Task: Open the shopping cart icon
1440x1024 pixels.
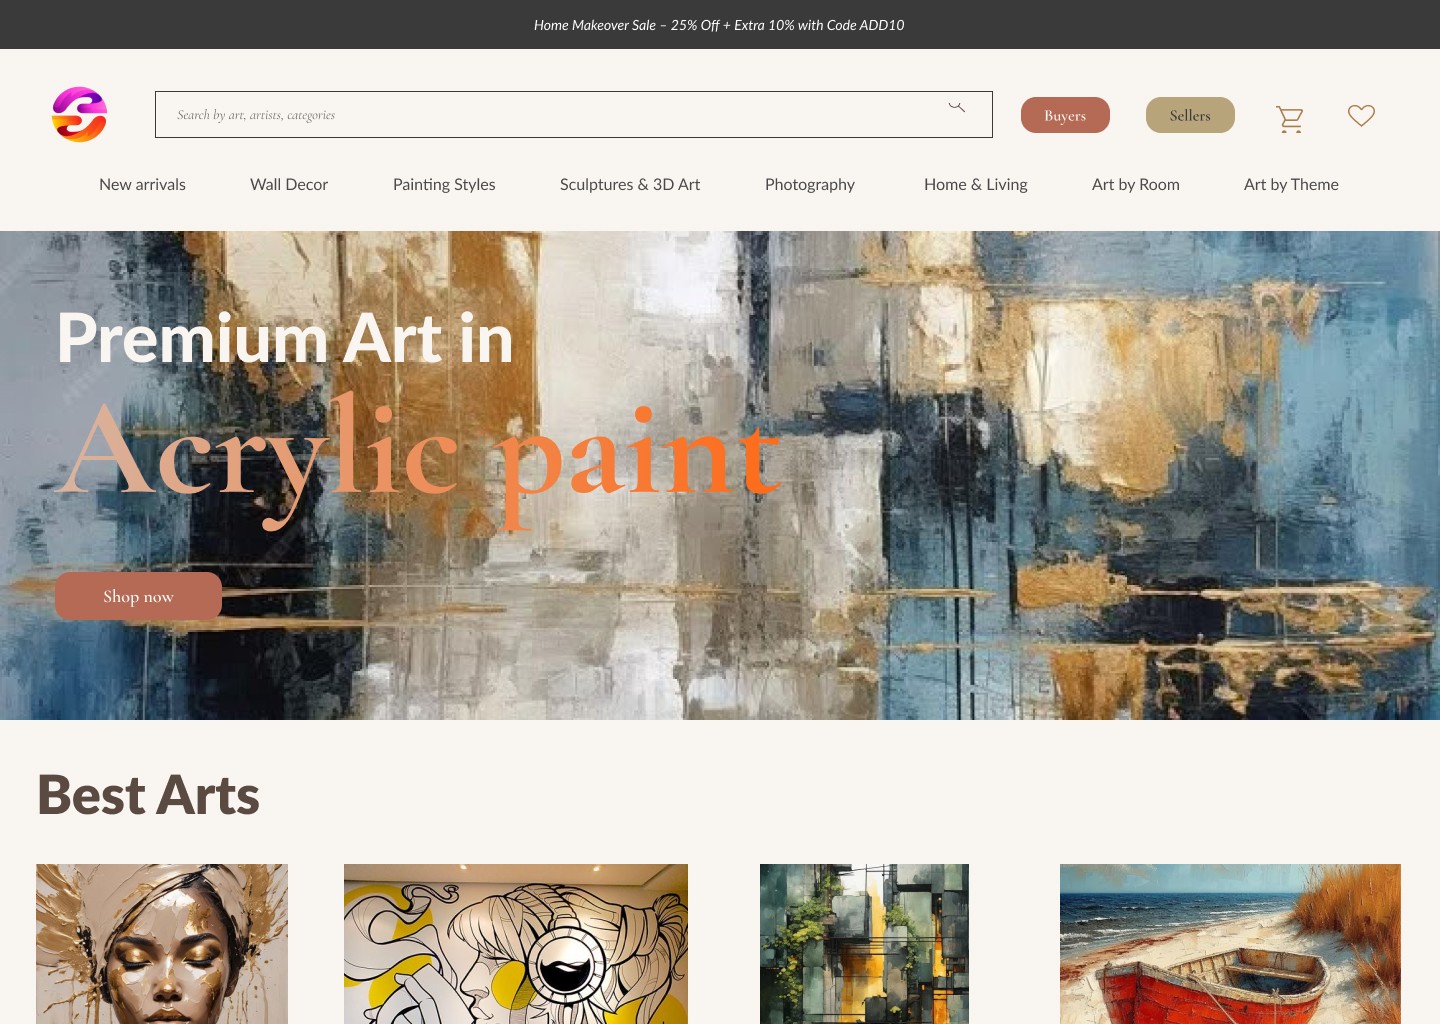Action: (1290, 119)
